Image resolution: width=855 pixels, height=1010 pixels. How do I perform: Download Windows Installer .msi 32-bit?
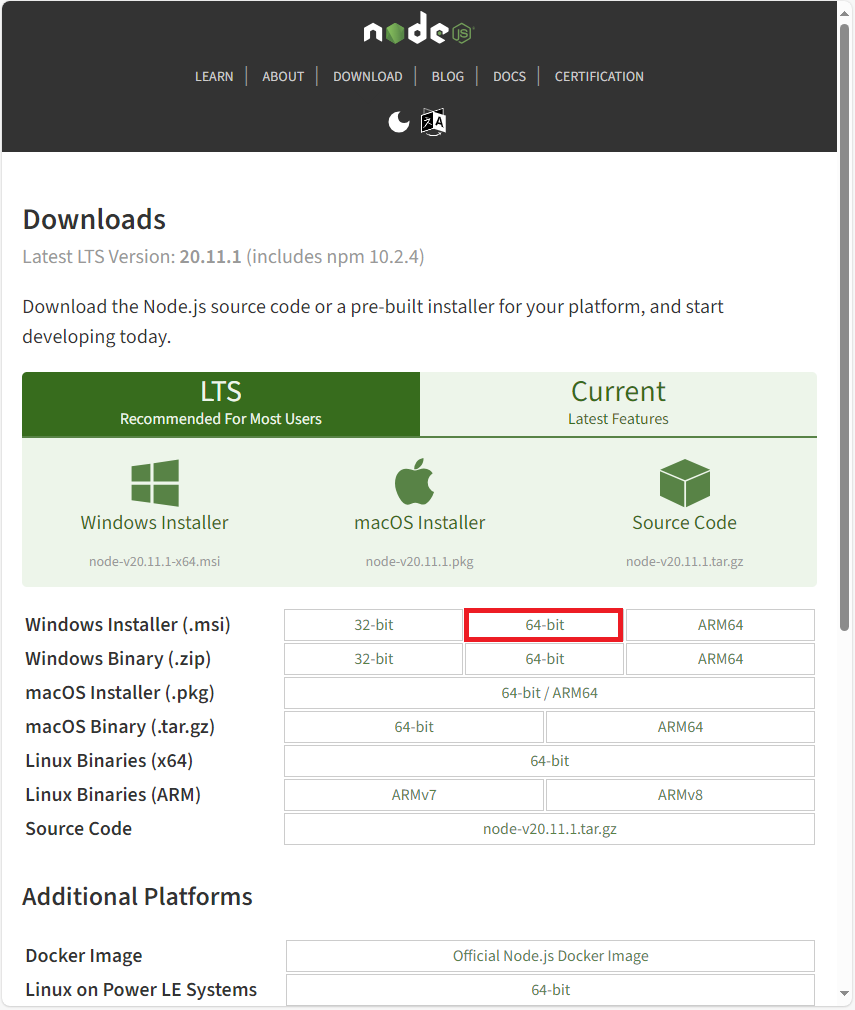[374, 625]
